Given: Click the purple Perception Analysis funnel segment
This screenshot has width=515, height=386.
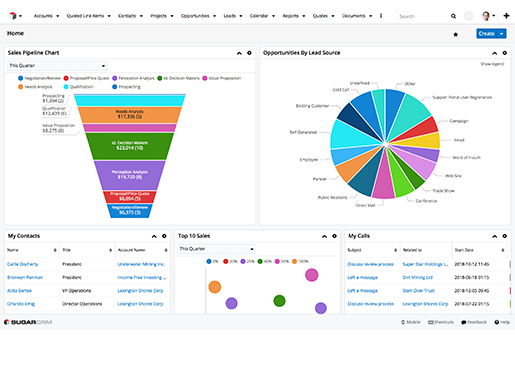Looking at the screenshot, I should (130, 175).
